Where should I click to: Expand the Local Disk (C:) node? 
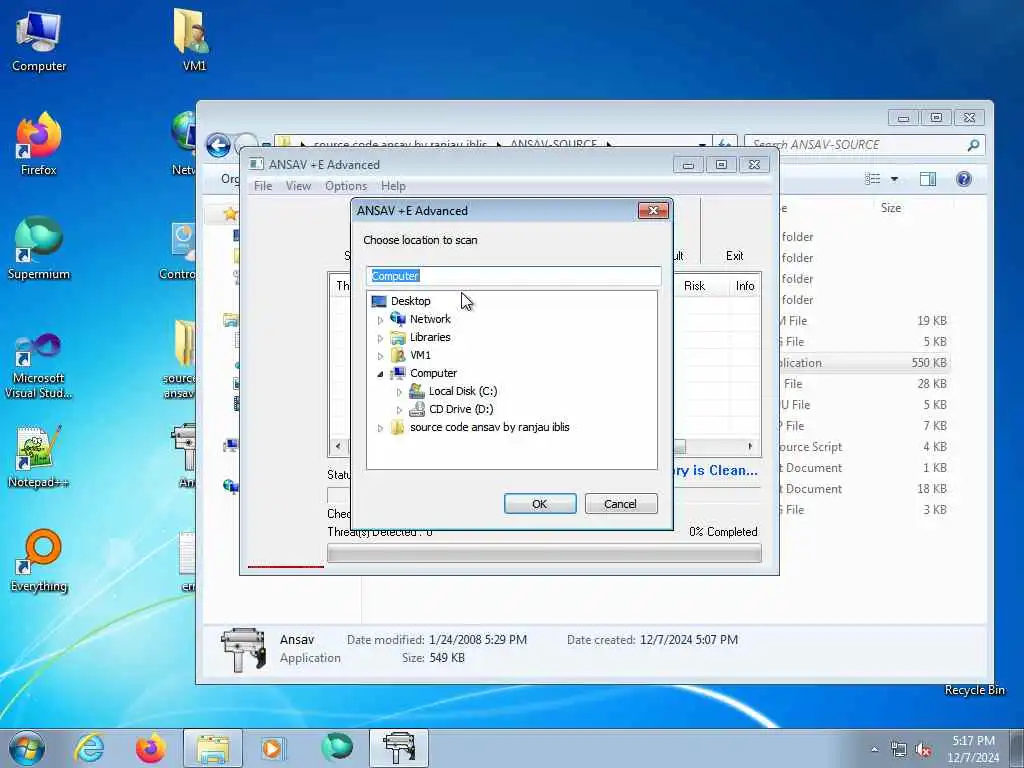coord(399,392)
